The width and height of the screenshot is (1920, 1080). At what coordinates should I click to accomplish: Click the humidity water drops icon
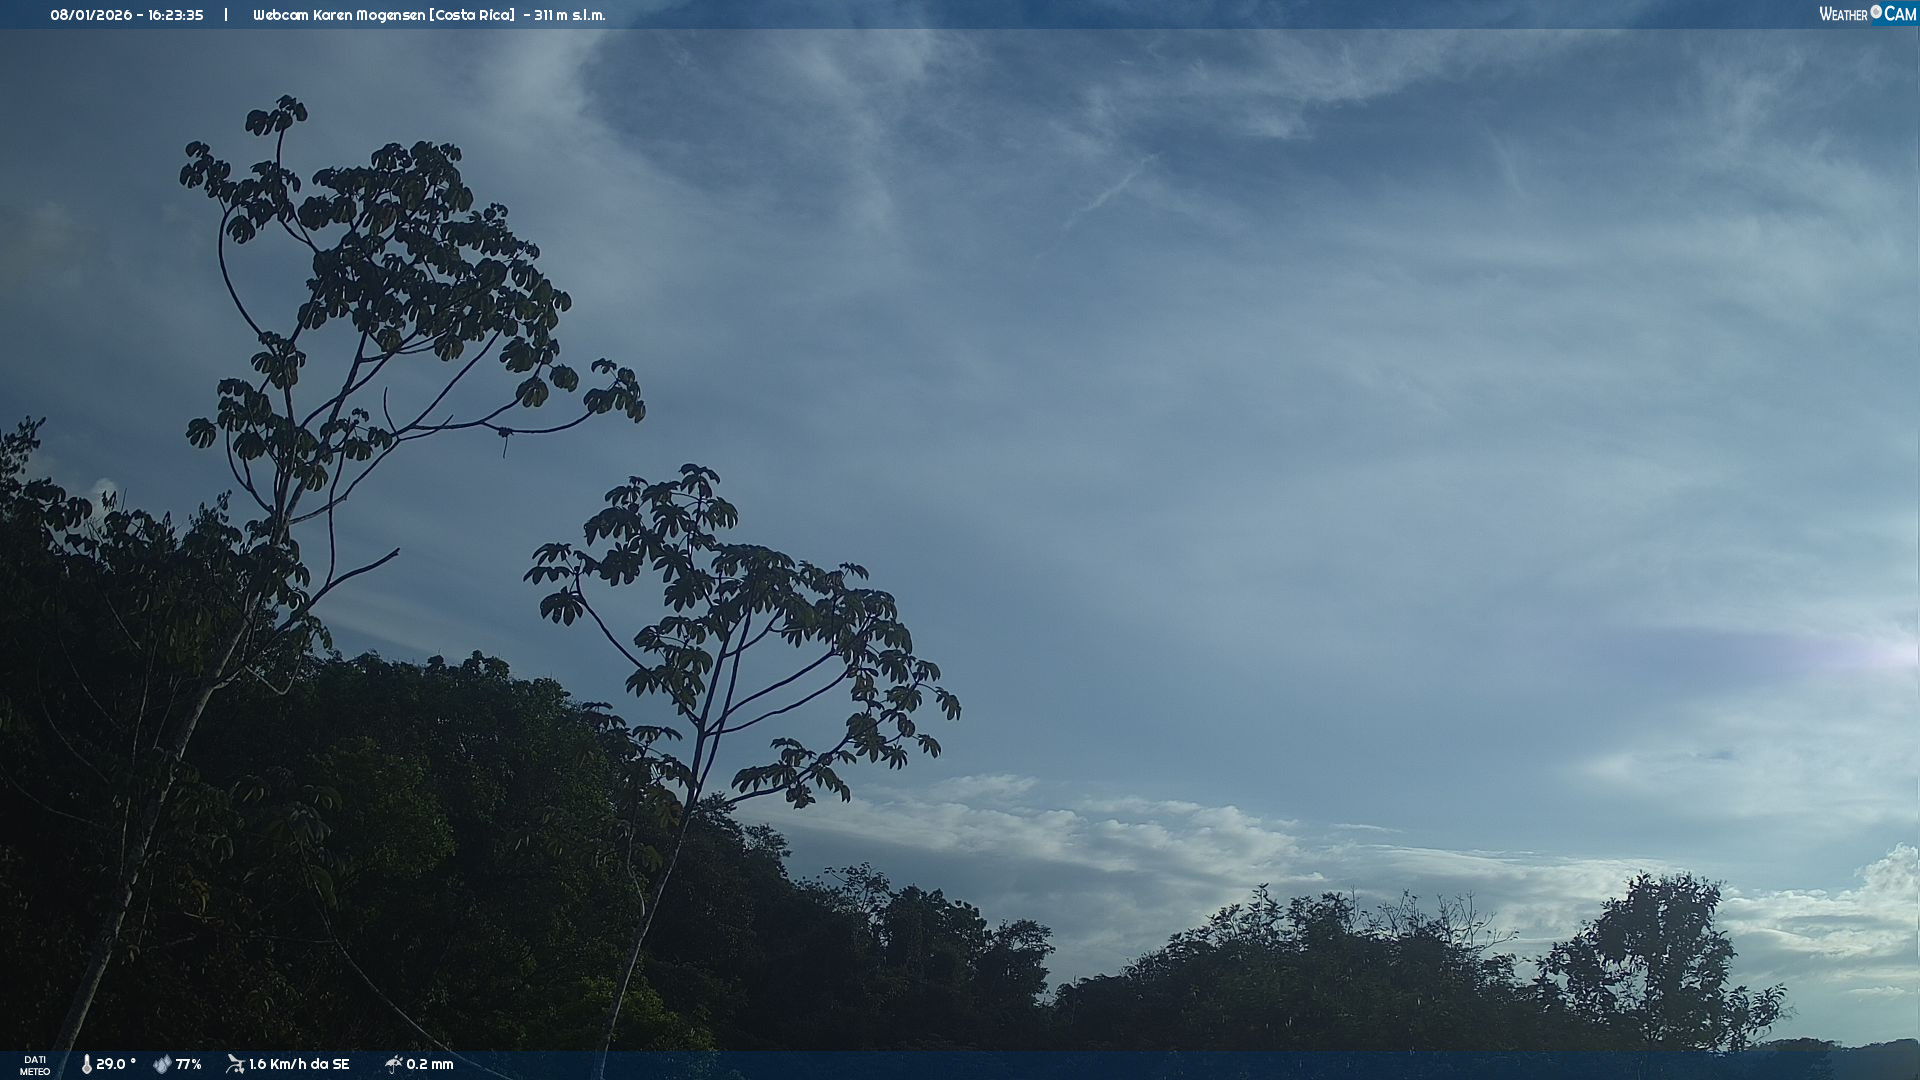click(162, 1065)
